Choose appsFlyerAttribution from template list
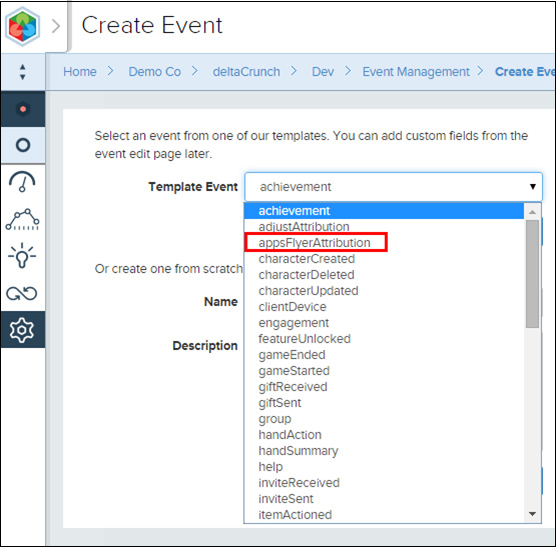Screen dimensions: 556x547 (315, 242)
